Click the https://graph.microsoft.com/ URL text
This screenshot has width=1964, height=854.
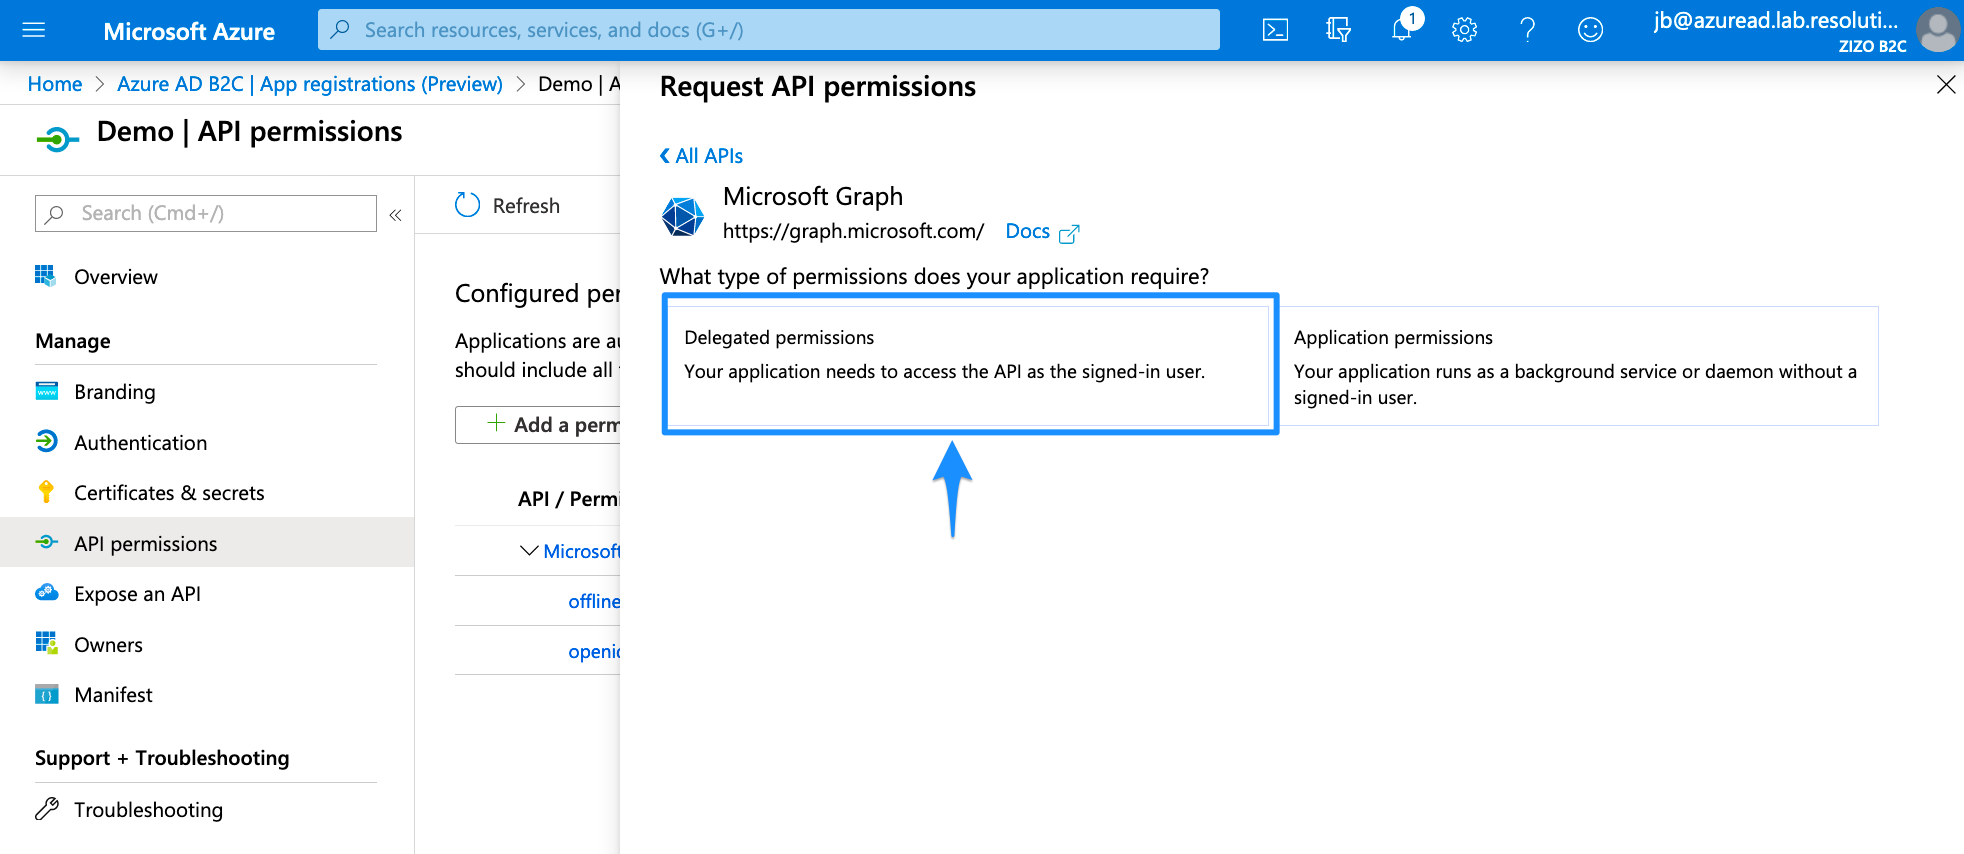click(x=853, y=231)
